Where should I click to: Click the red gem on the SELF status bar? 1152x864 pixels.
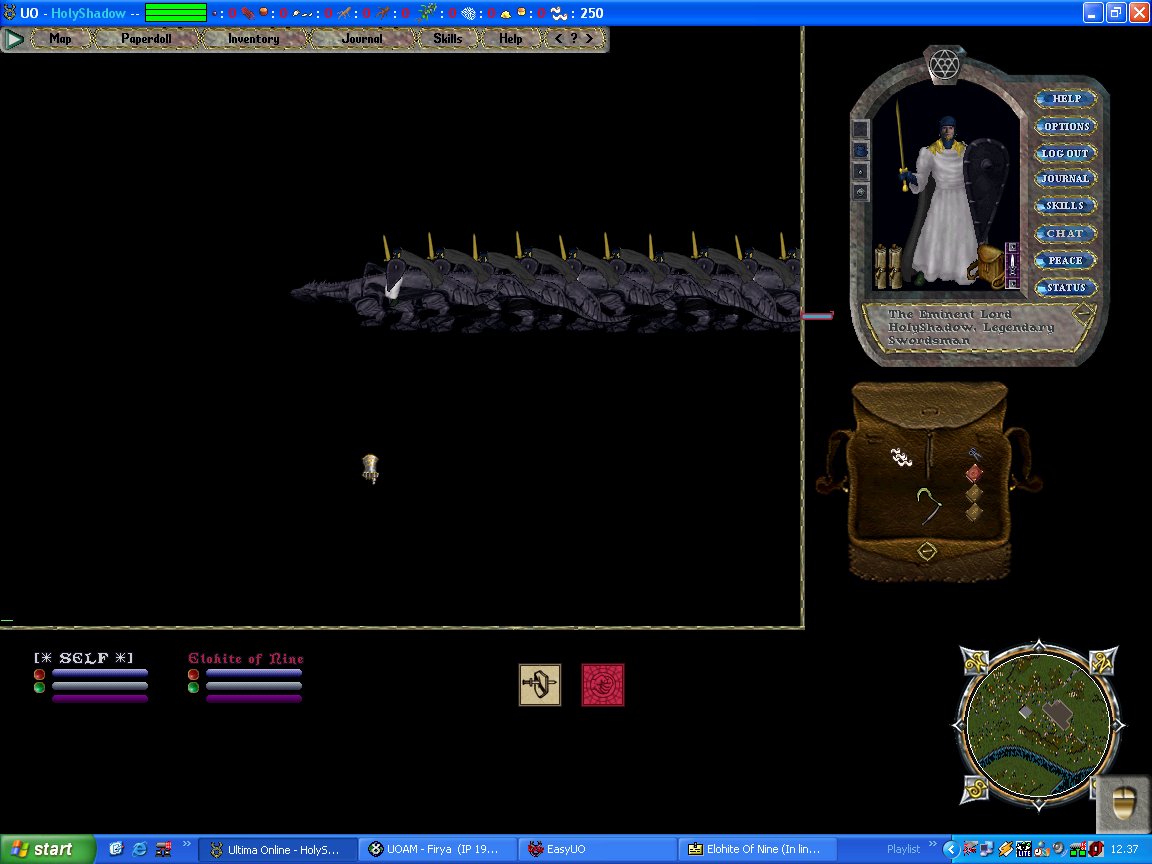40,674
